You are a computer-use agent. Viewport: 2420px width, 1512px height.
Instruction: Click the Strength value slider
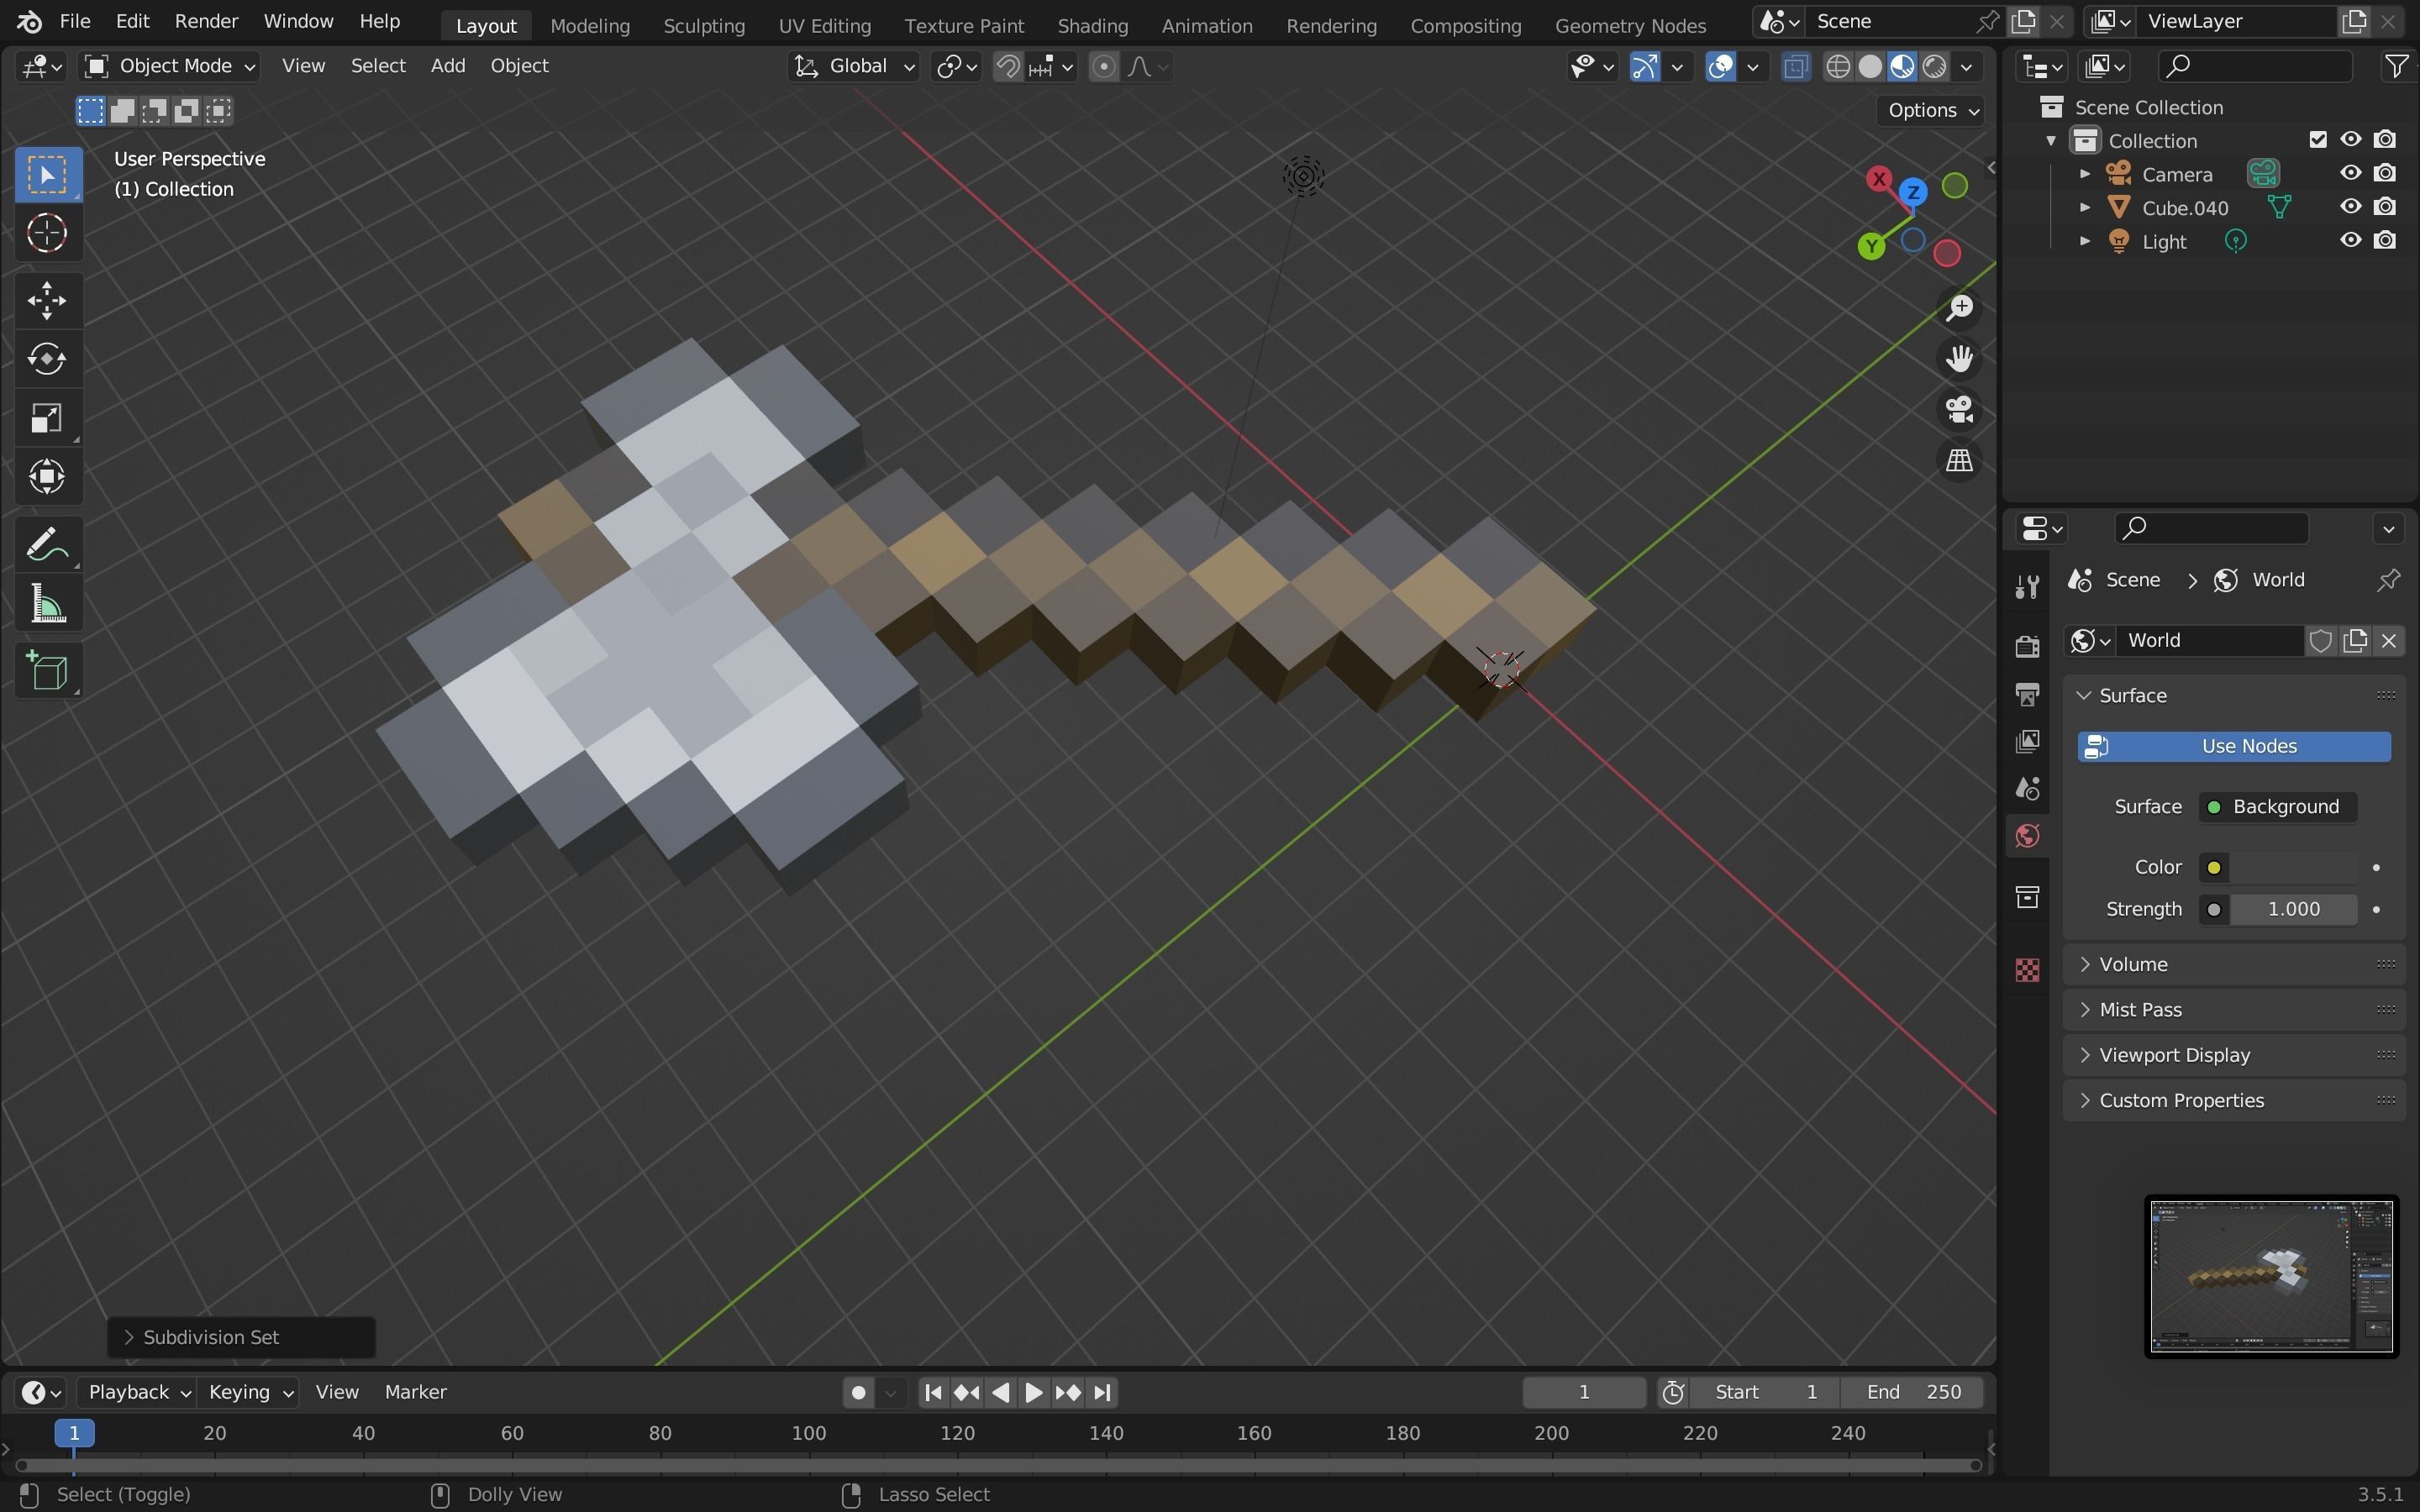2293,909
